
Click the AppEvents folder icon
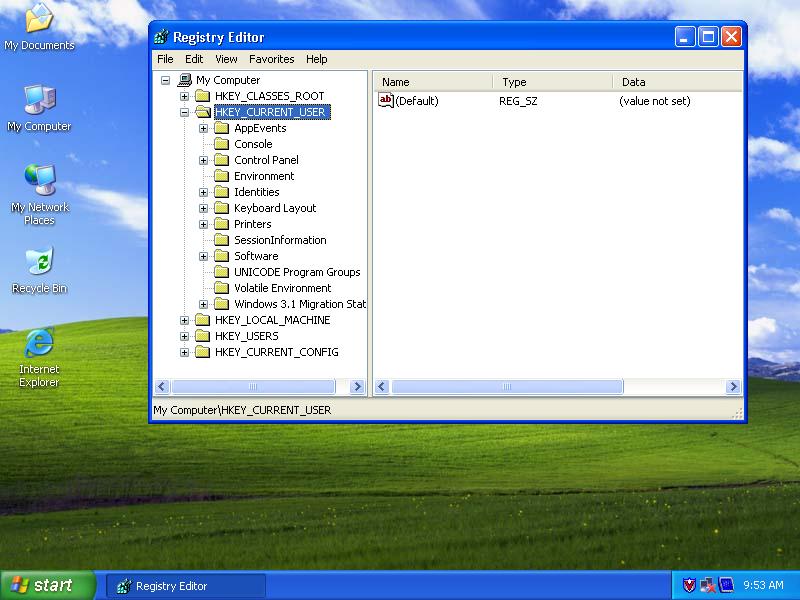click(221, 128)
